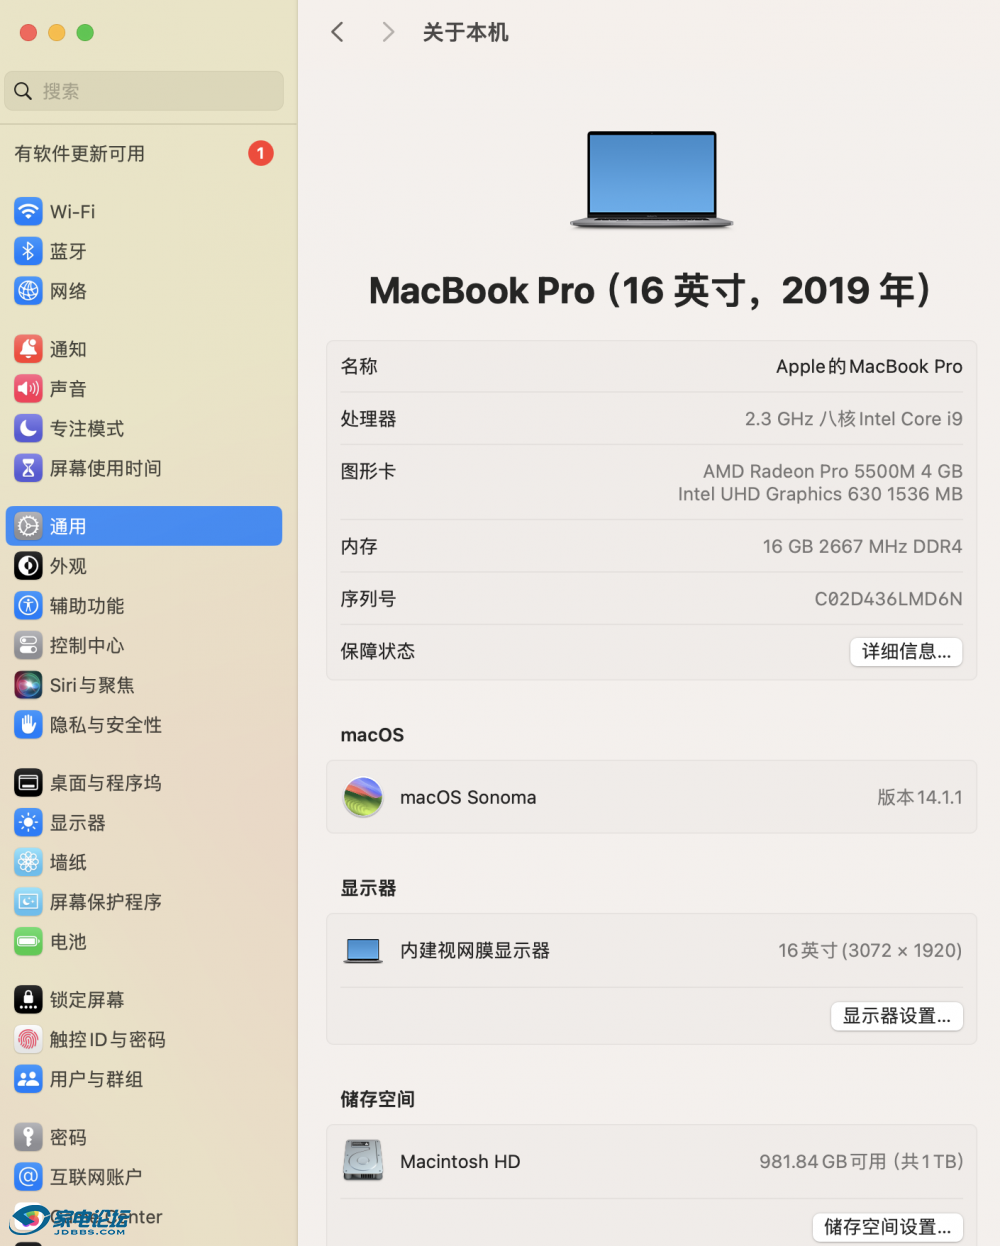The width and height of the screenshot is (1000, 1246).
Task: Click the serial number C02D436LMD6N
Action: click(x=889, y=599)
